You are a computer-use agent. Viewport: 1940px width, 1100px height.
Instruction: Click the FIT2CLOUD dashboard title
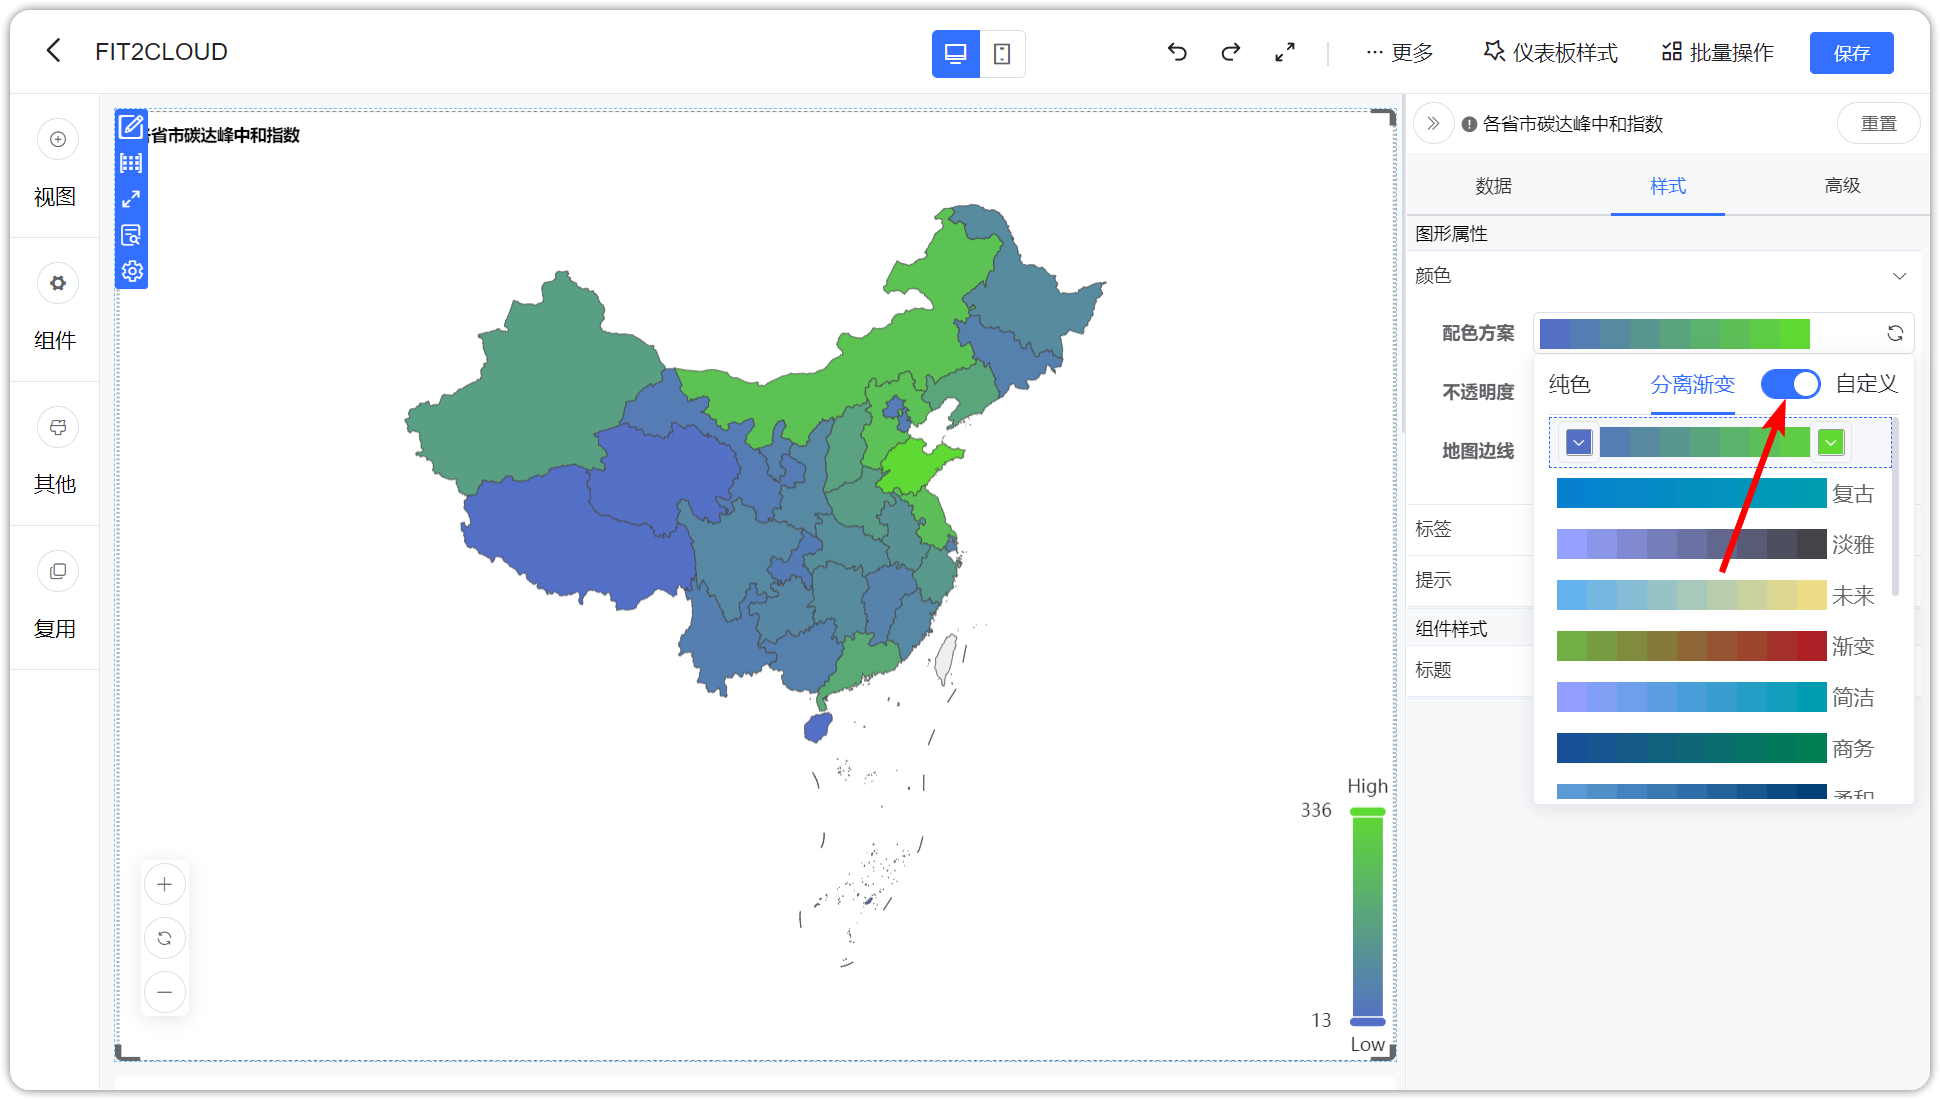click(161, 52)
